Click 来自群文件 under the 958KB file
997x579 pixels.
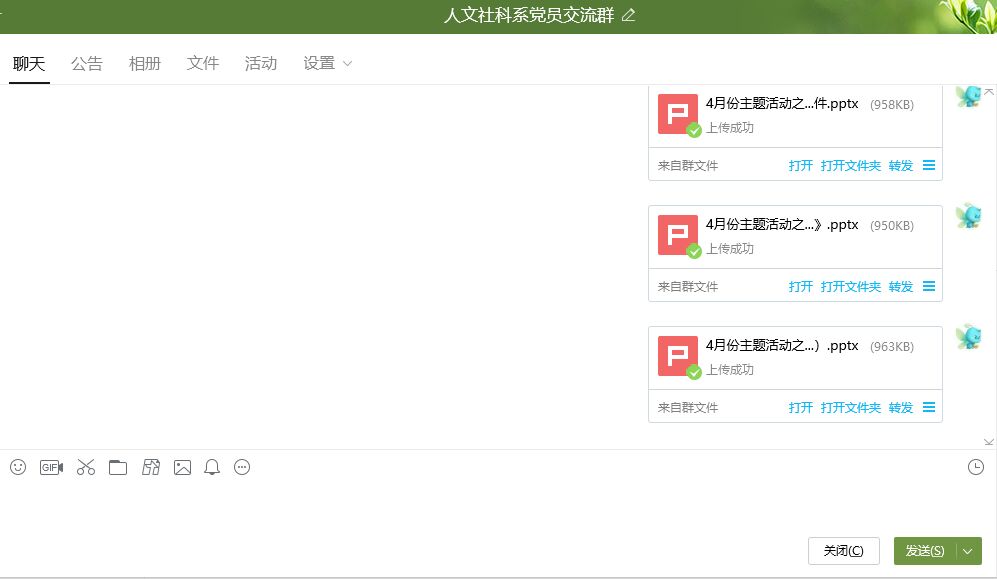[688, 165]
